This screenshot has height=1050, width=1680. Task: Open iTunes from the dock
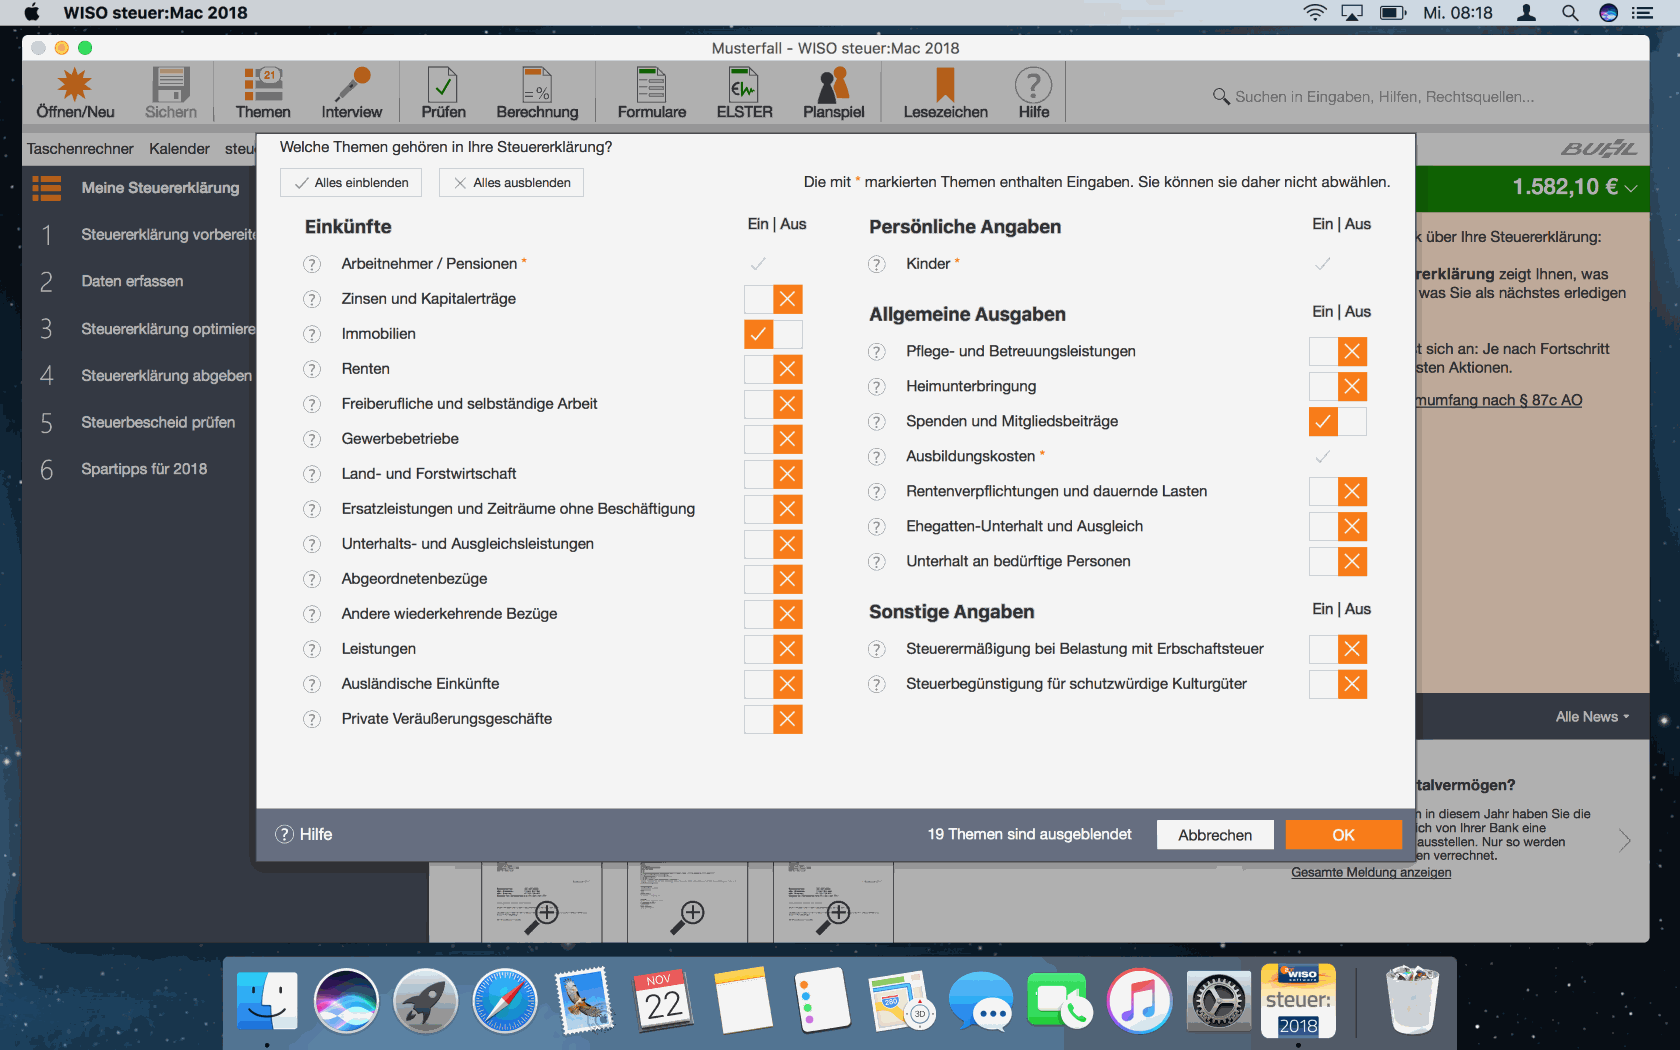1139,1001
